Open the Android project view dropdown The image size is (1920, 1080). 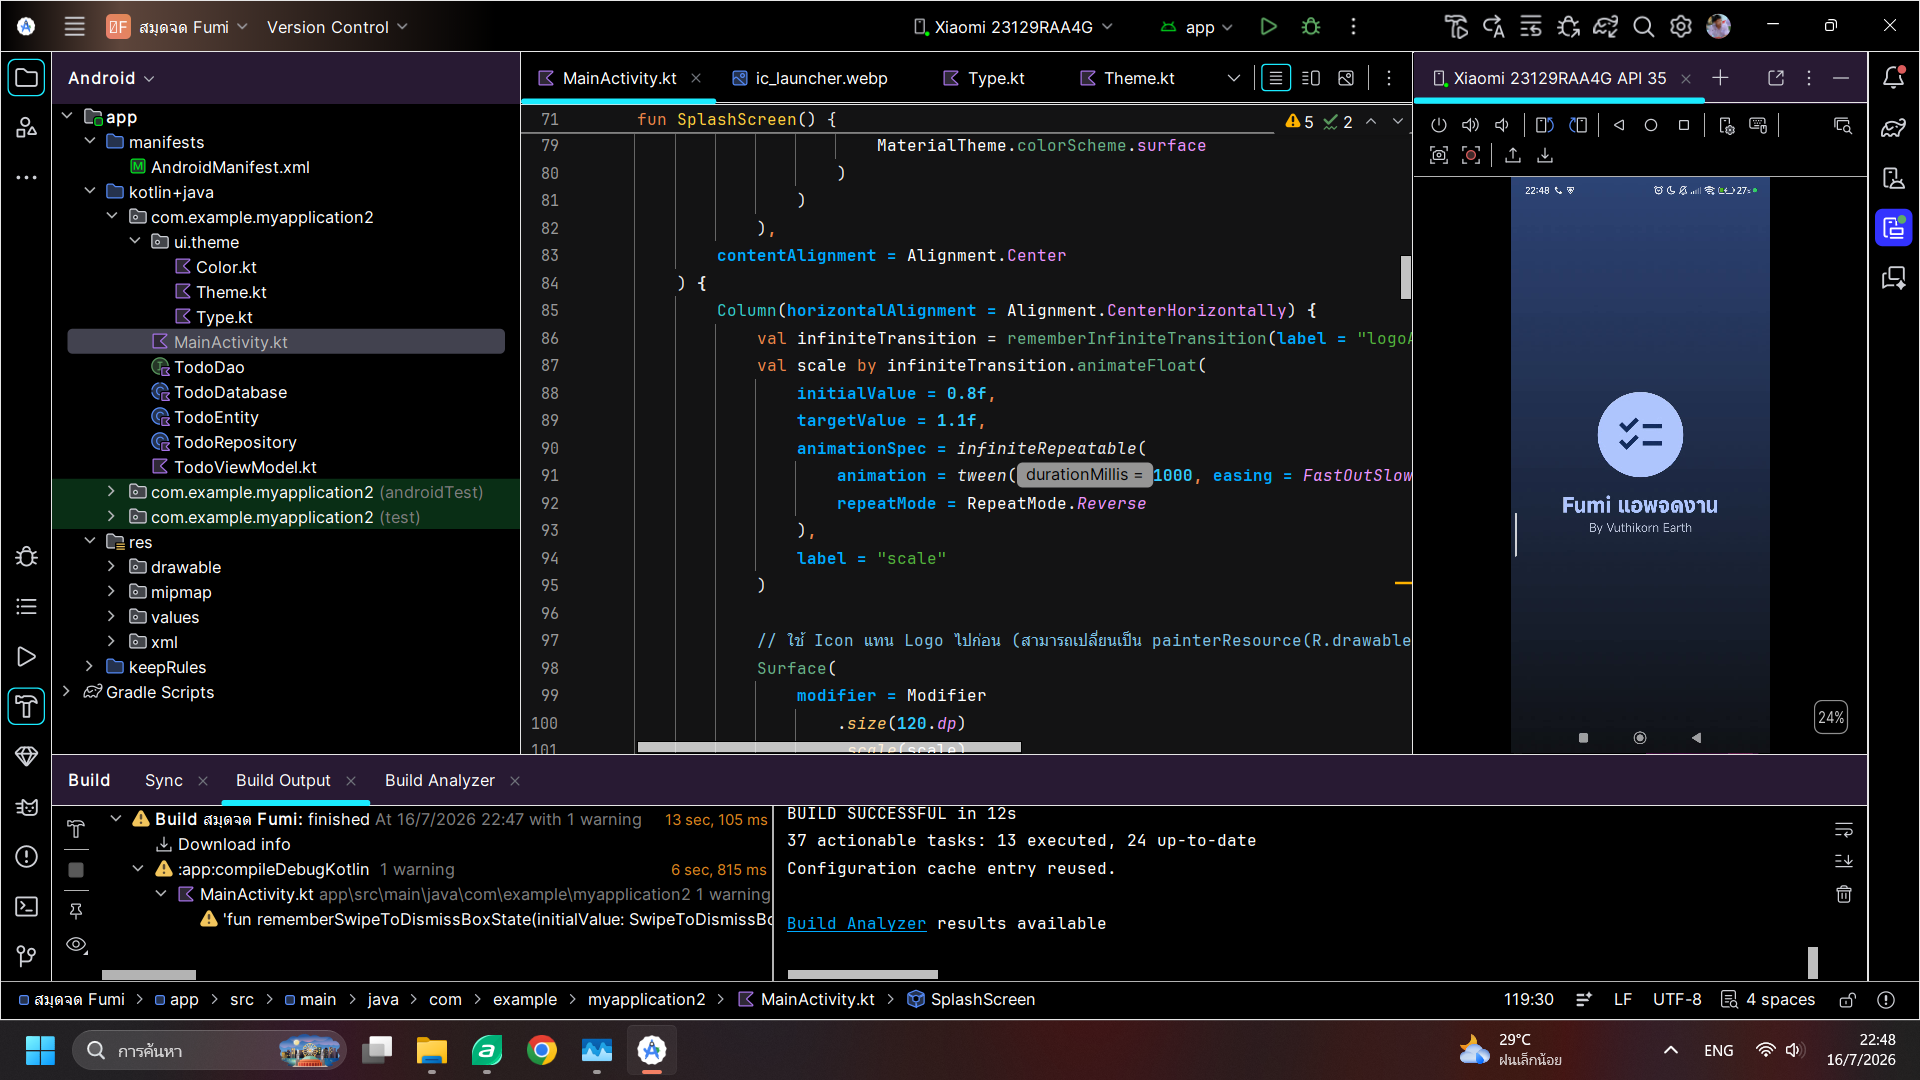coord(111,78)
